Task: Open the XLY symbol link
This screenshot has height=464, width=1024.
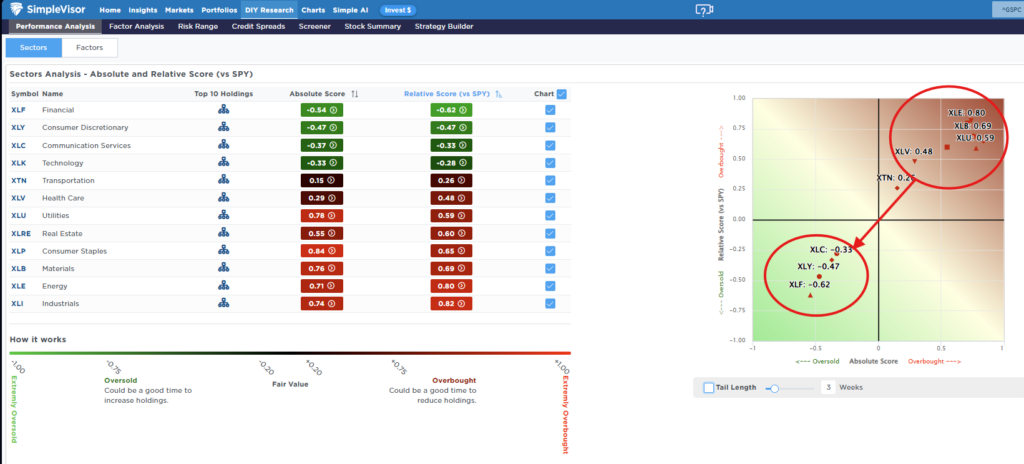Action: (x=18, y=128)
